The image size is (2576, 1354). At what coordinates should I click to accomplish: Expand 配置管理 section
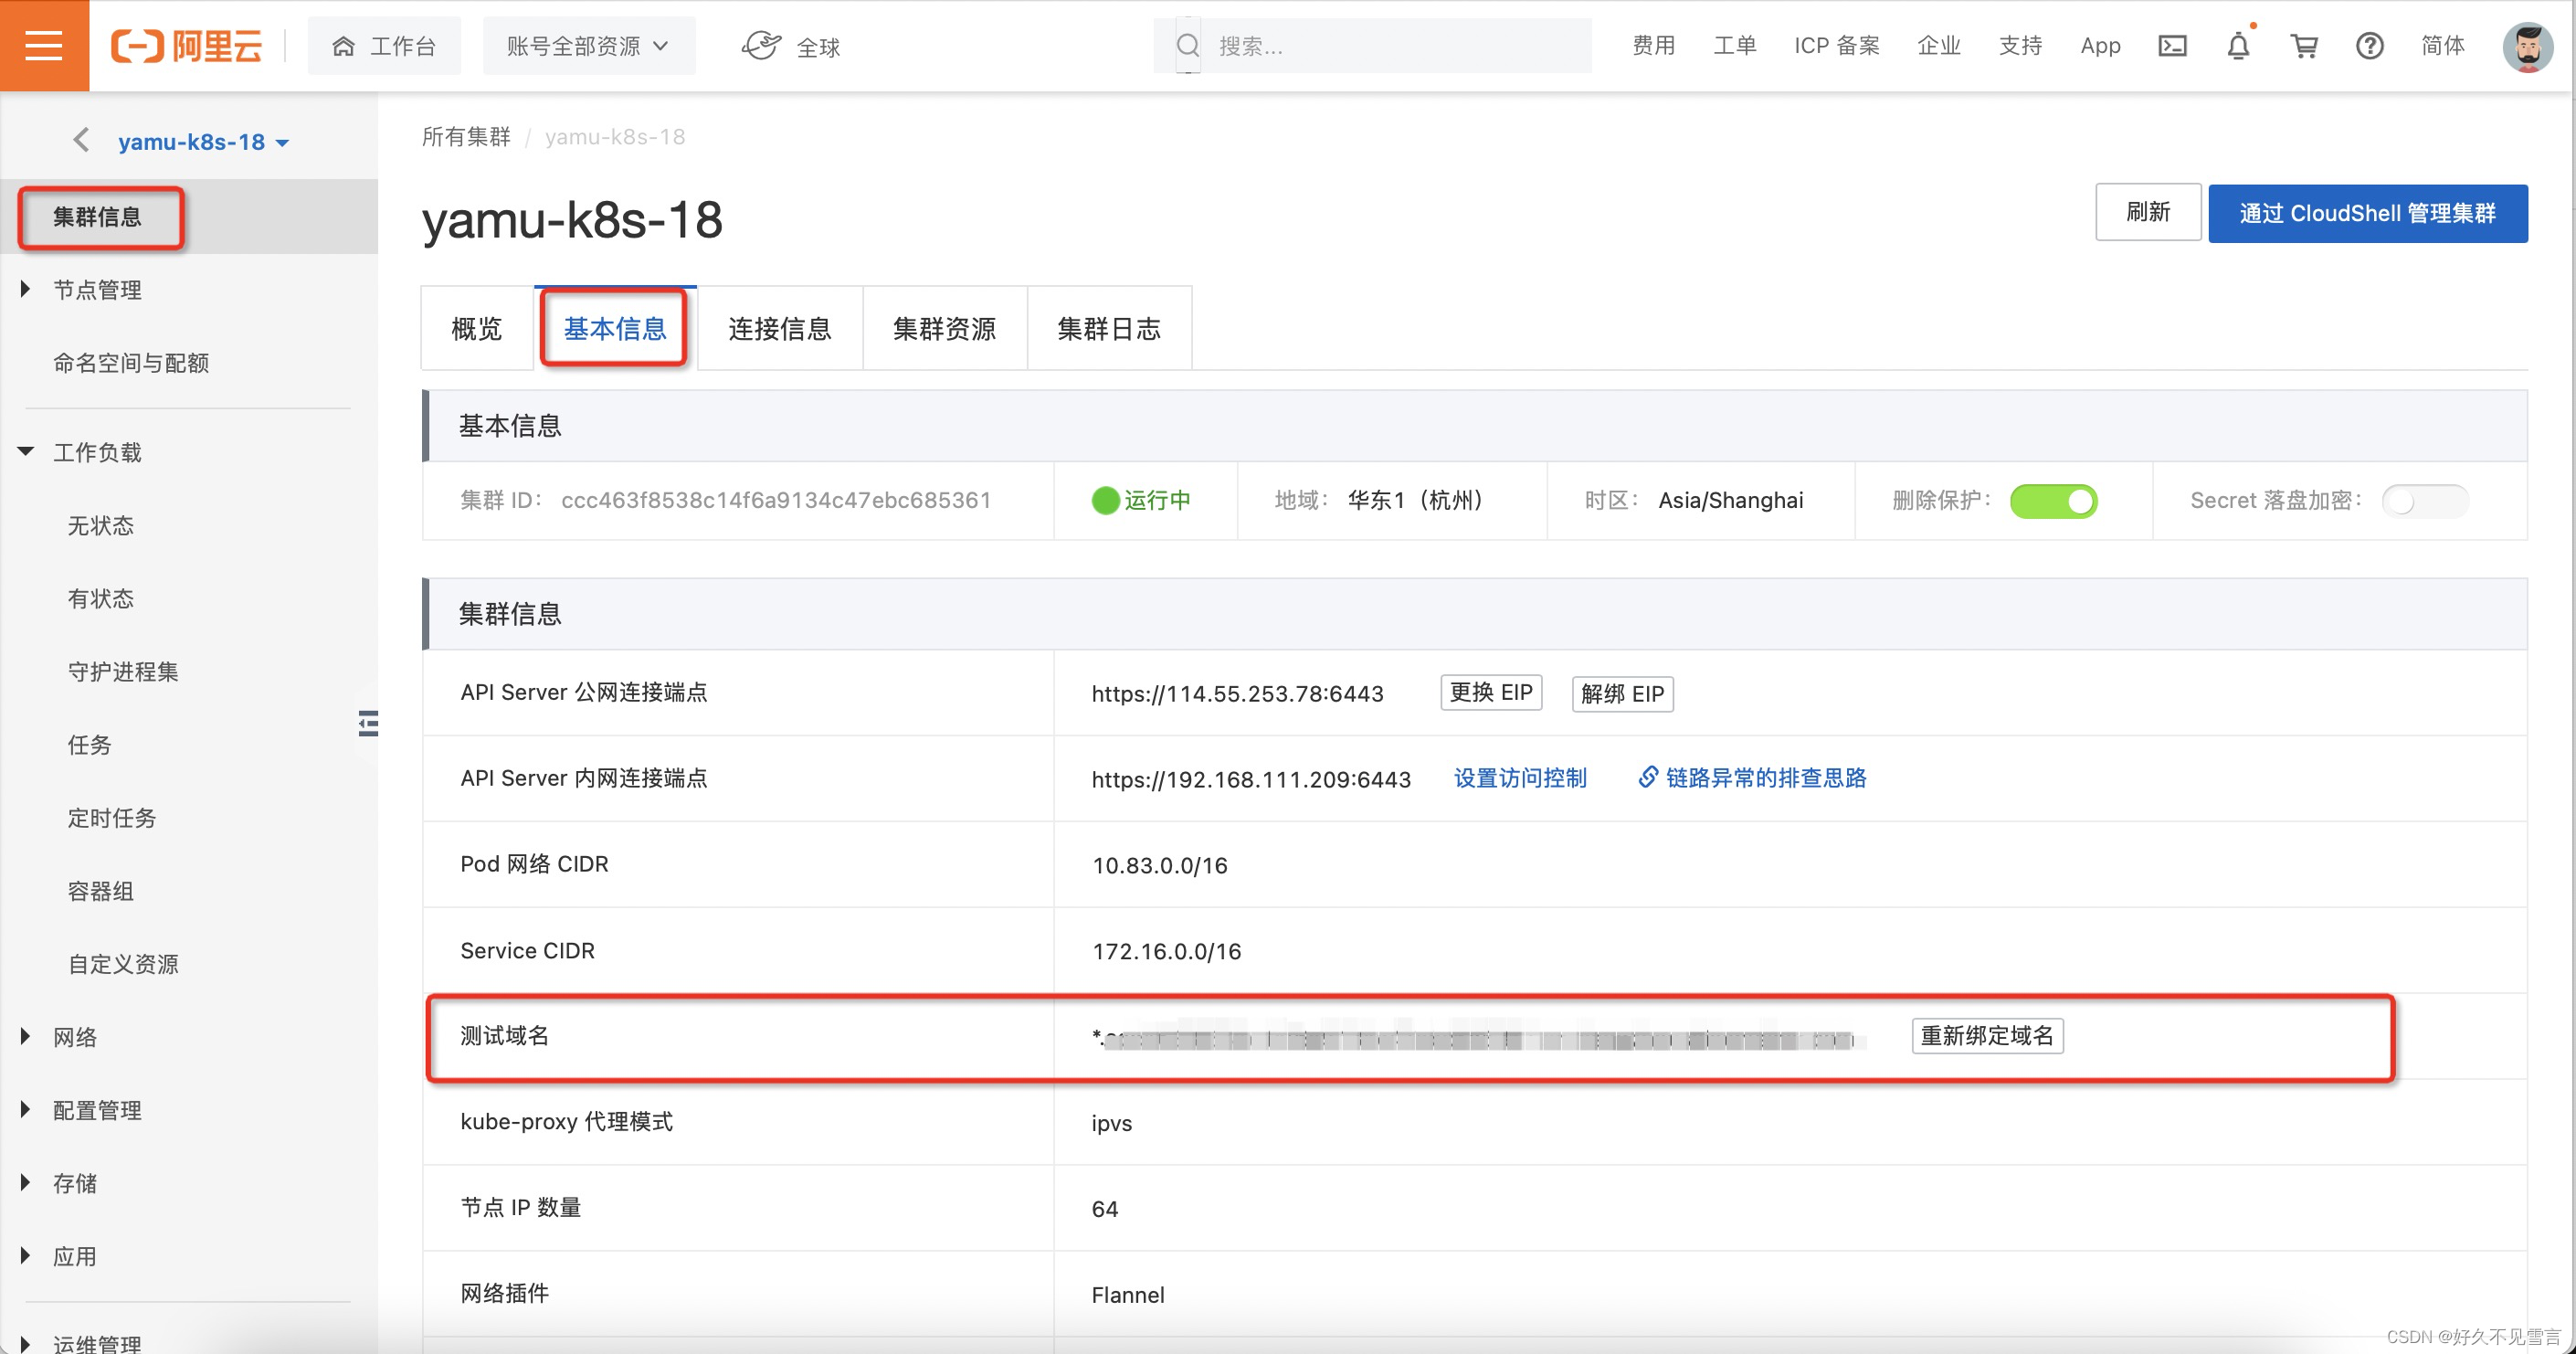pyautogui.click(x=97, y=1109)
